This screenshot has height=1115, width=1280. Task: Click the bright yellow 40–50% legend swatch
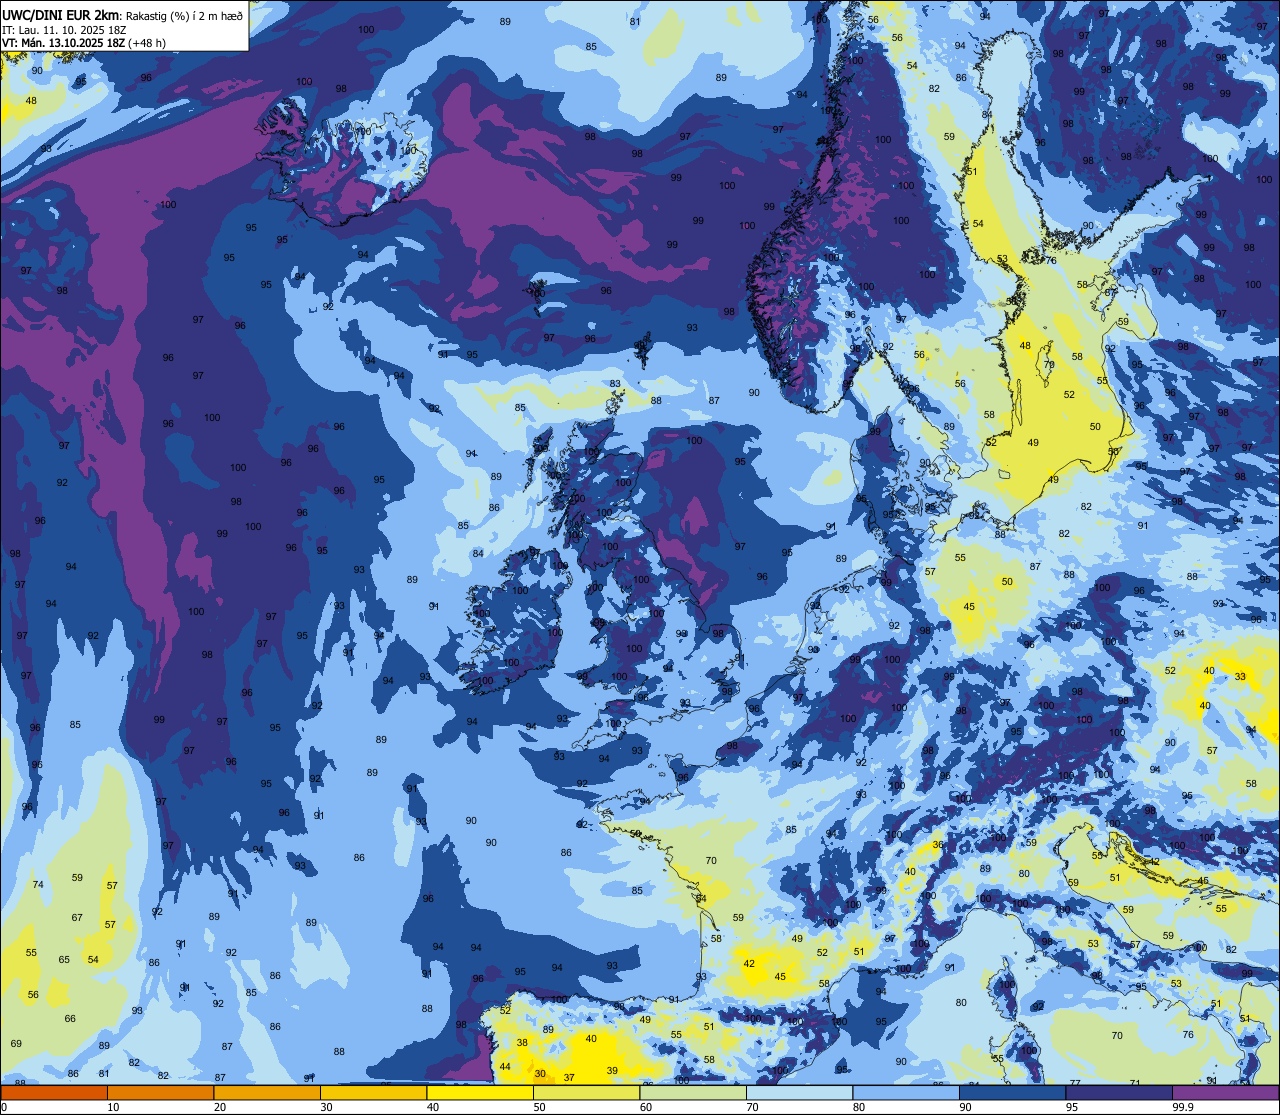click(480, 1092)
